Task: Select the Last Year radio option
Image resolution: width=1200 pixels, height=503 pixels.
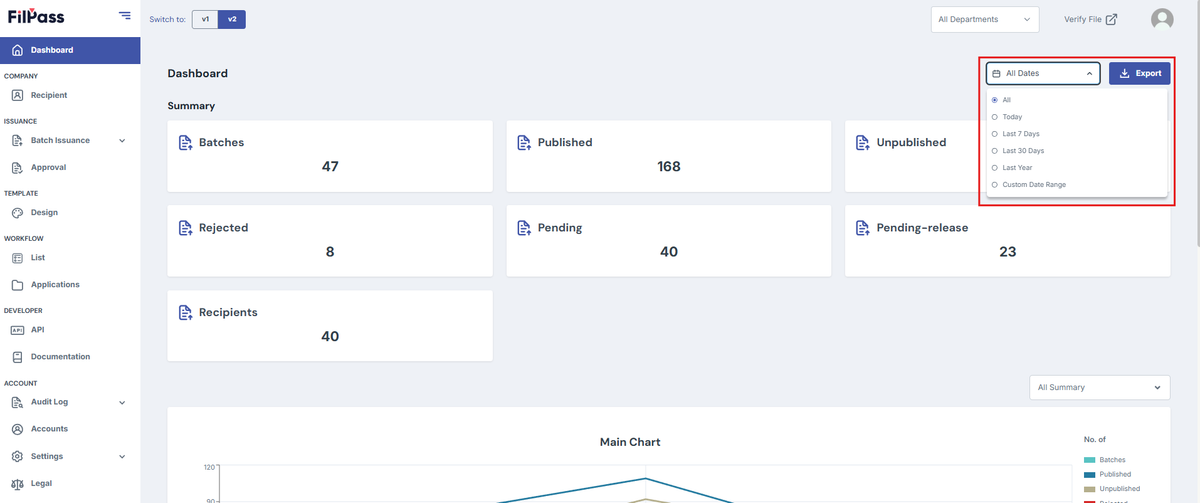Action: point(994,168)
